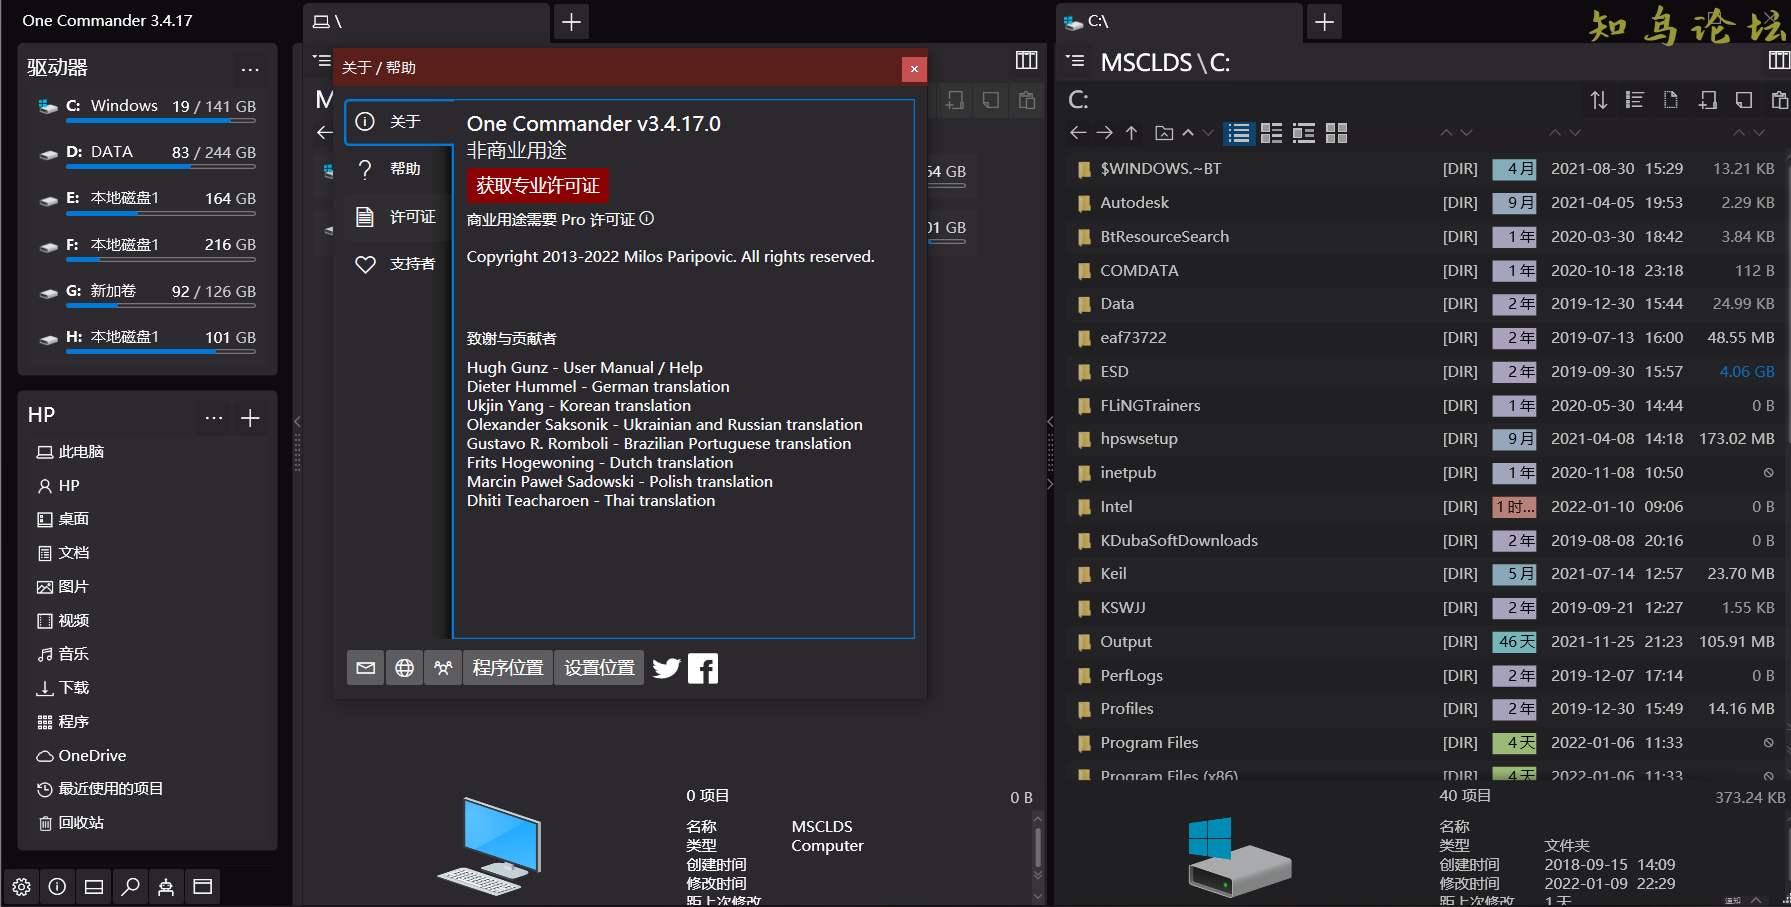Screen dimensions: 1791x907
Task: Click the new note icon in right pane
Action: (1743, 100)
